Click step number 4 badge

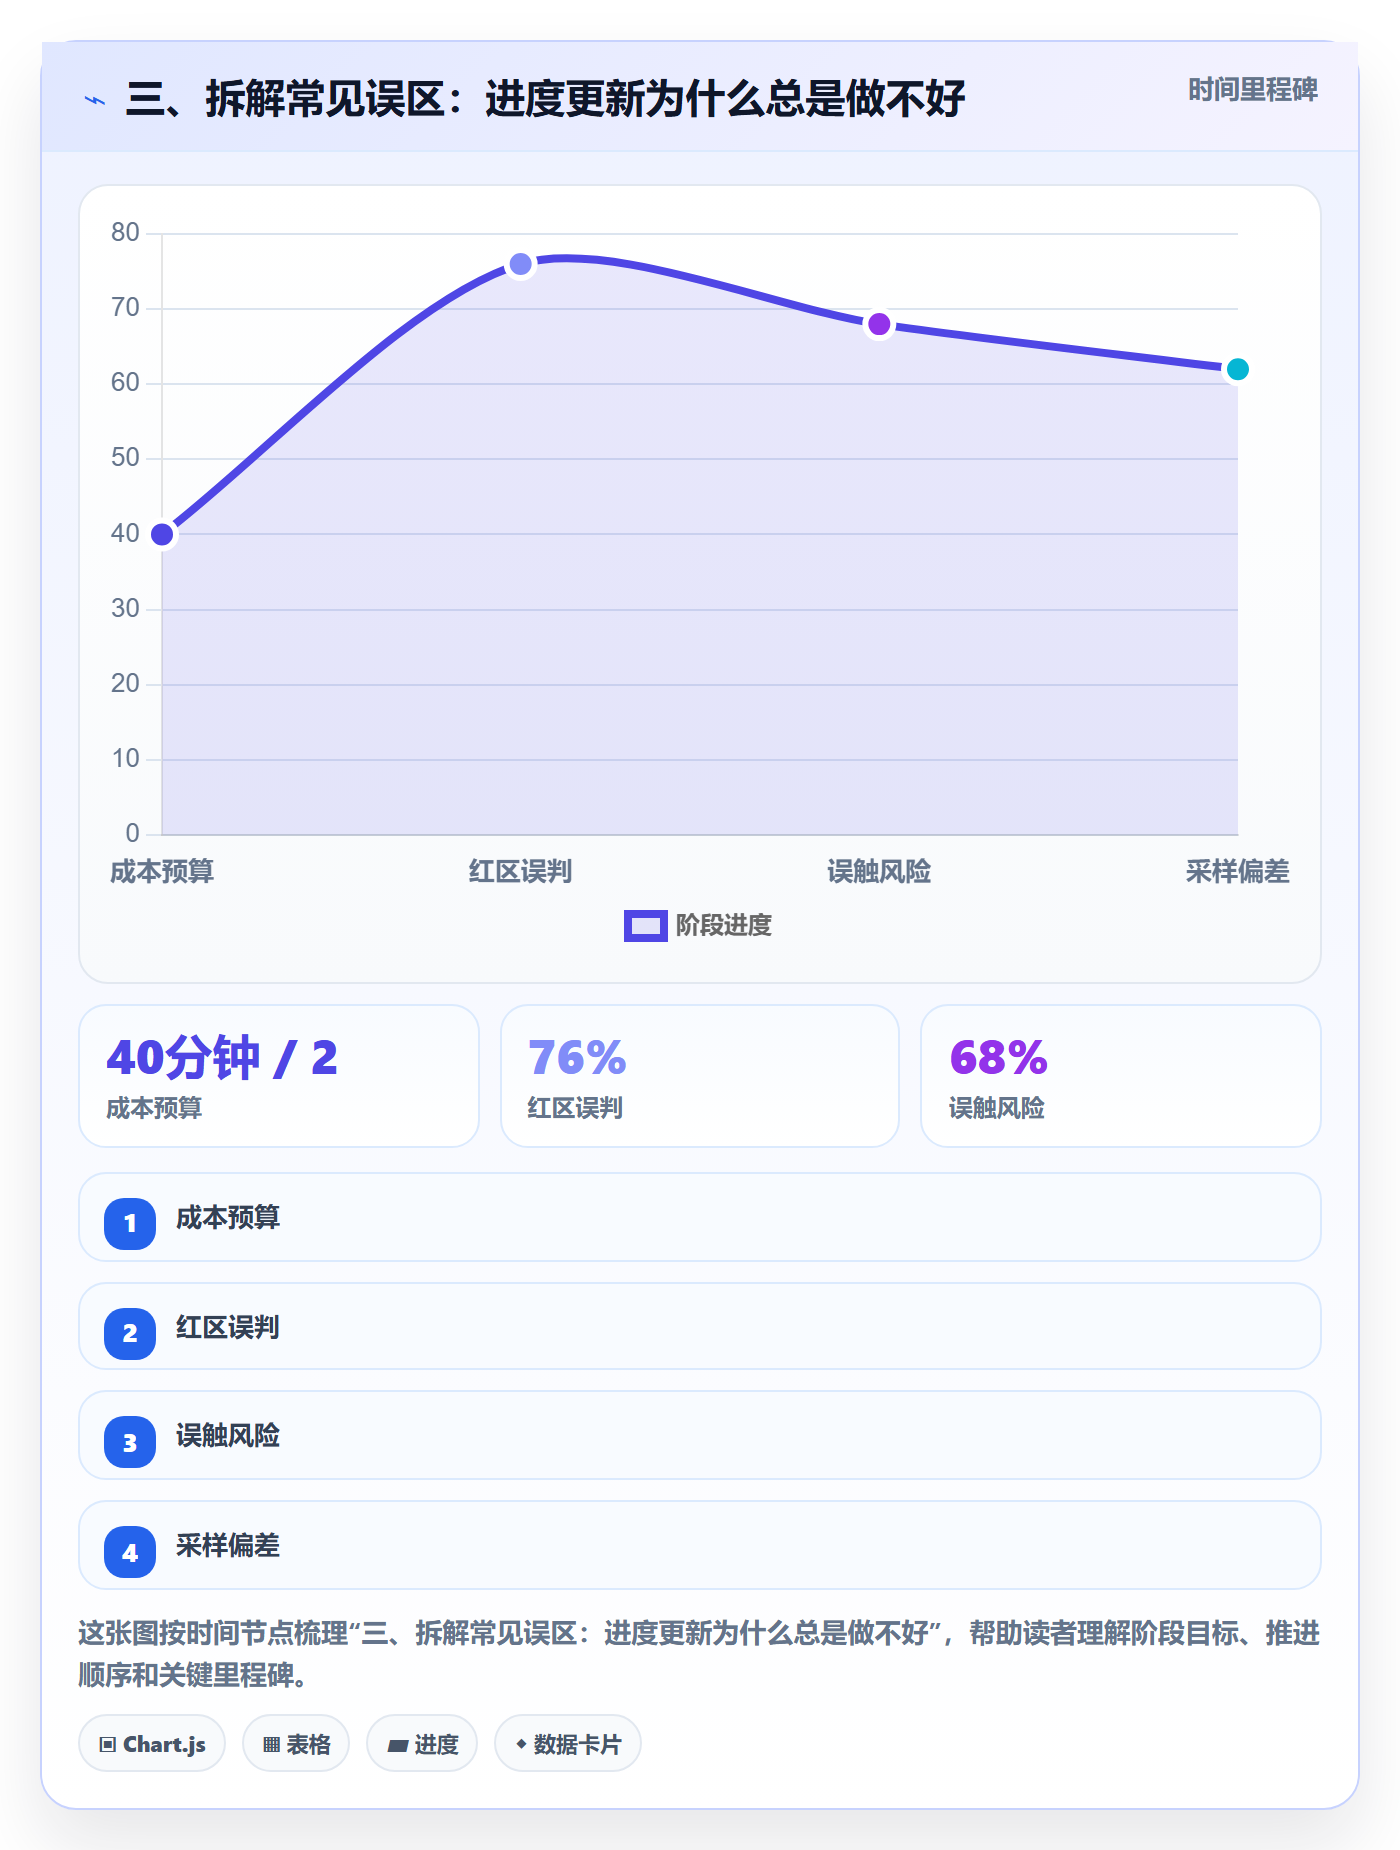(x=130, y=1553)
